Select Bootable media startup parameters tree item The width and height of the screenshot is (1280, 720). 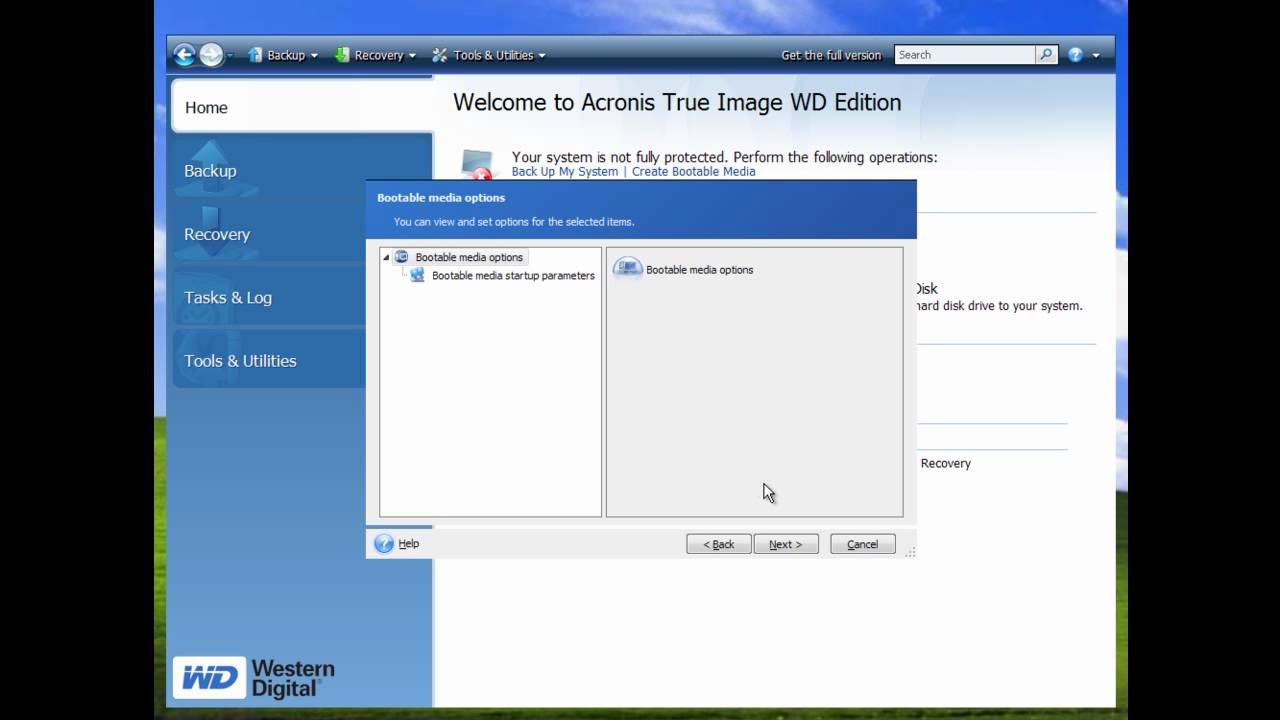tap(513, 275)
